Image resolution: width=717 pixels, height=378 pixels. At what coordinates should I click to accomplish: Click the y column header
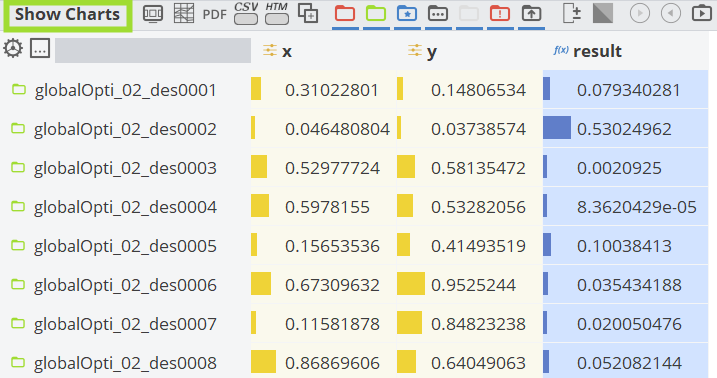(x=432, y=53)
